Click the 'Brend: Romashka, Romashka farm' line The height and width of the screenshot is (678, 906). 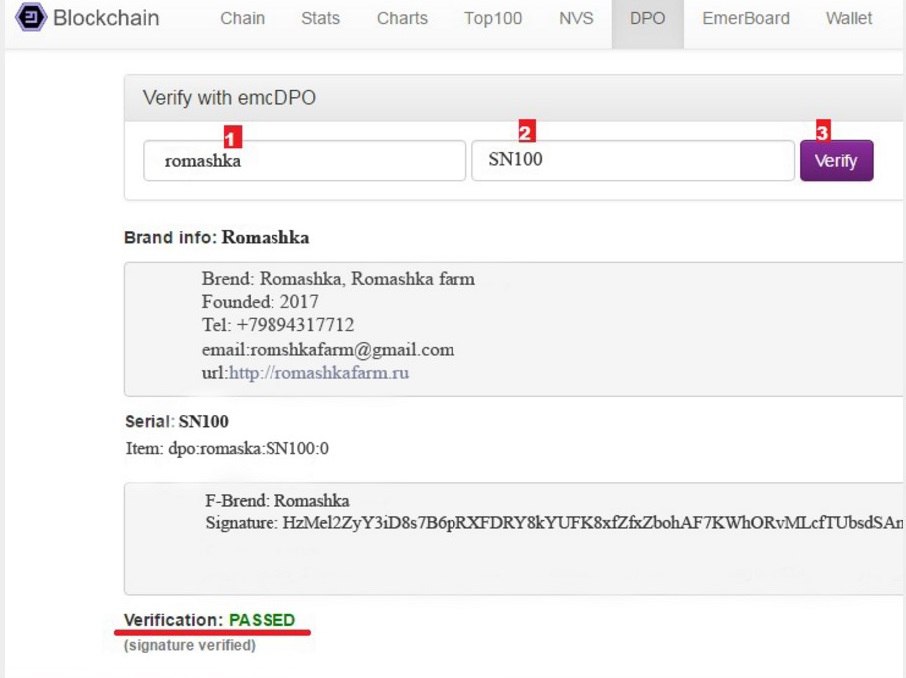click(x=338, y=279)
